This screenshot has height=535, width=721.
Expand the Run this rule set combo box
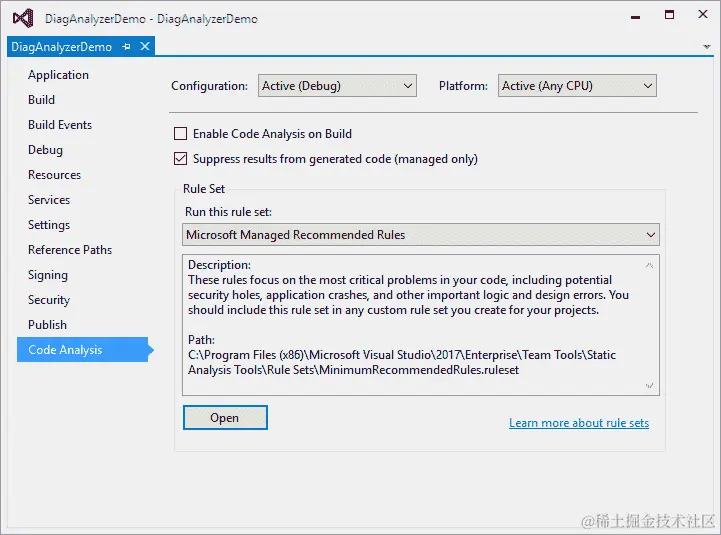point(421,235)
